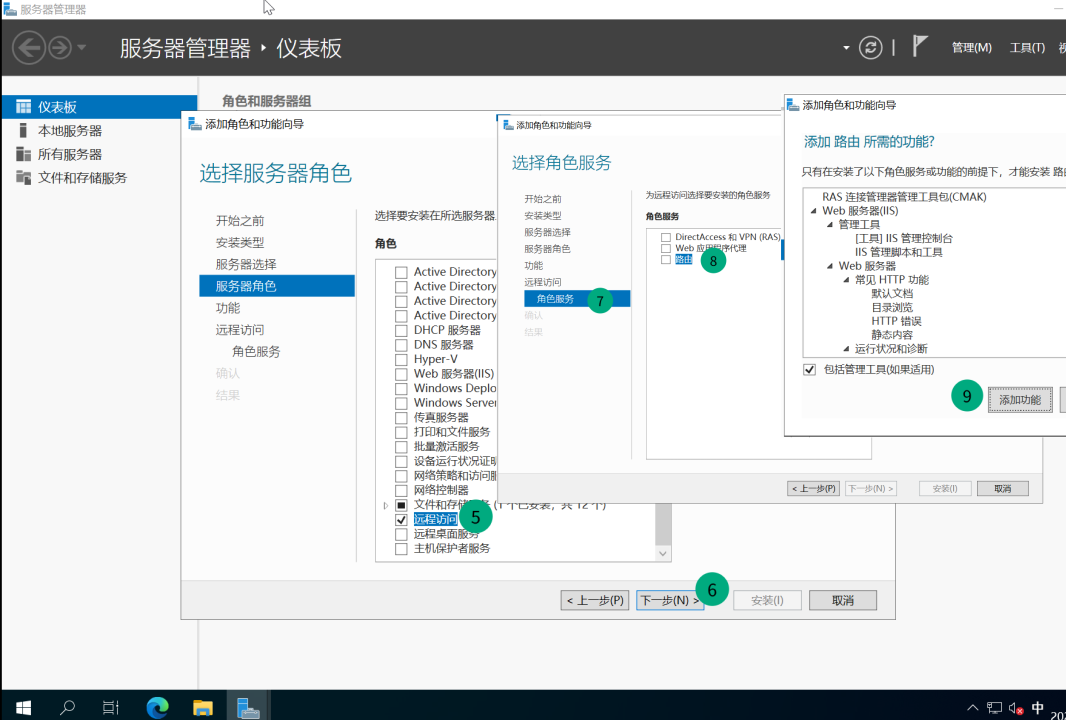Open Task View from the taskbar
Image resolution: width=1066 pixels, height=720 pixels.
110,708
